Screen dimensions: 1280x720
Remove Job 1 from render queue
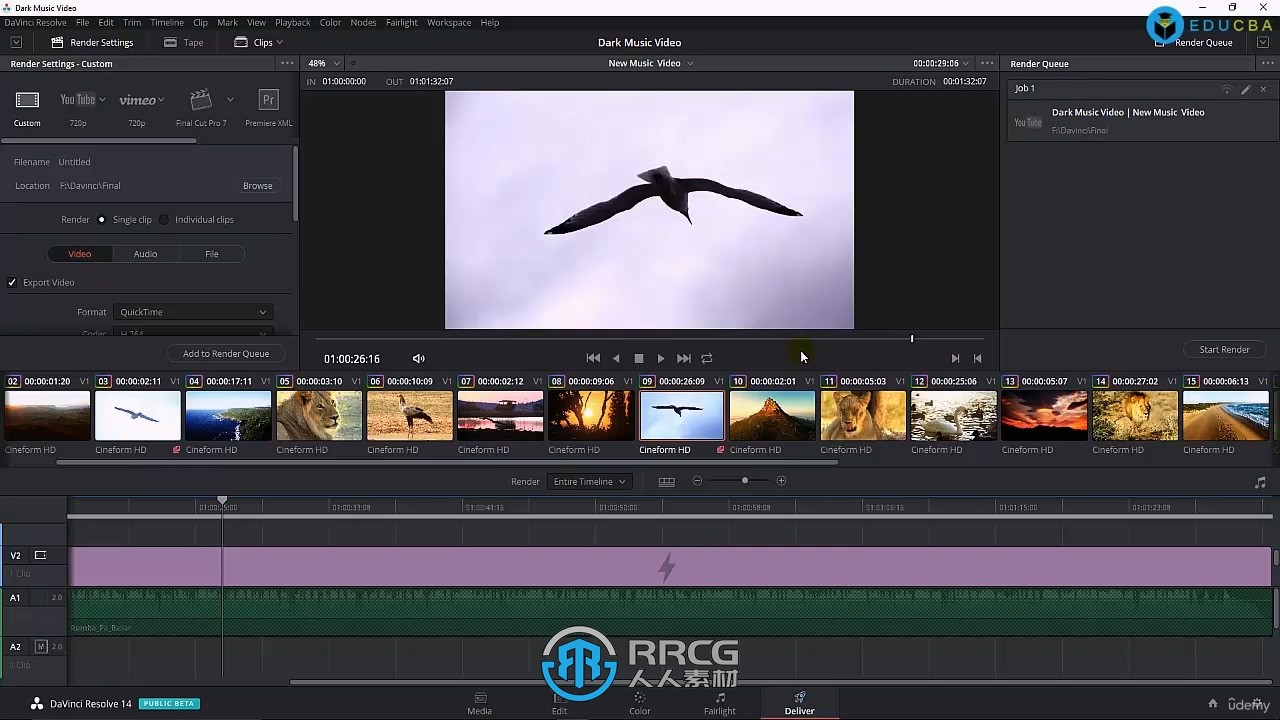click(1263, 89)
